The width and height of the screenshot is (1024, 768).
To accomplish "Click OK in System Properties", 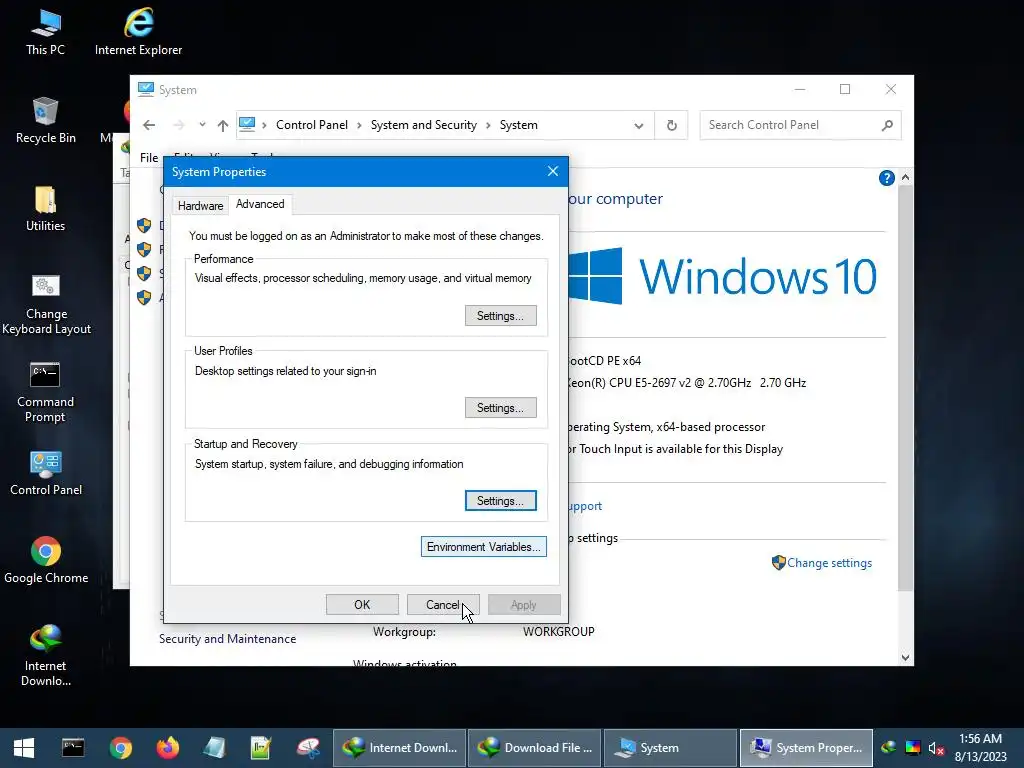I will (362, 605).
